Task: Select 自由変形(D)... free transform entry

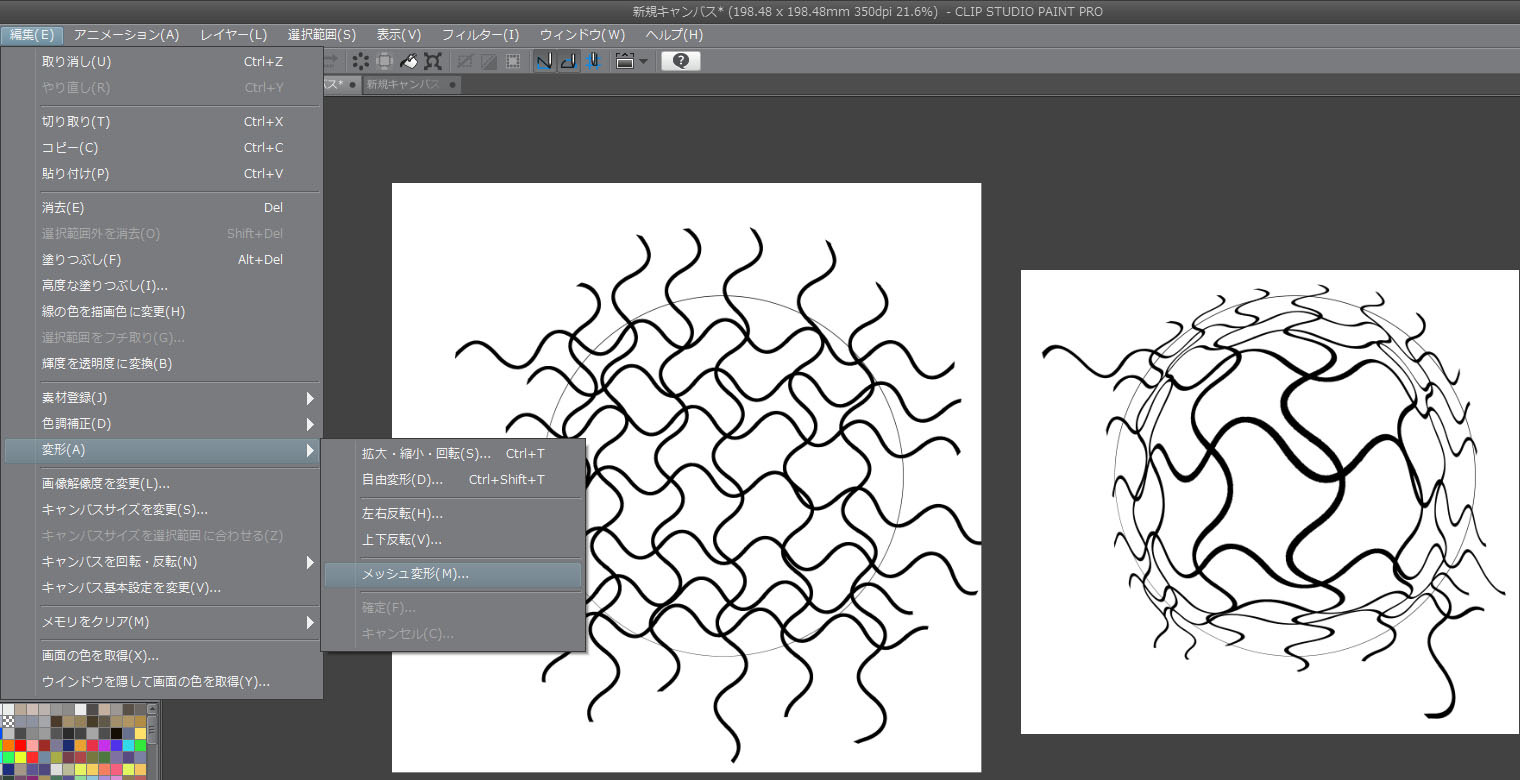Action: click(x=402, y=480)
